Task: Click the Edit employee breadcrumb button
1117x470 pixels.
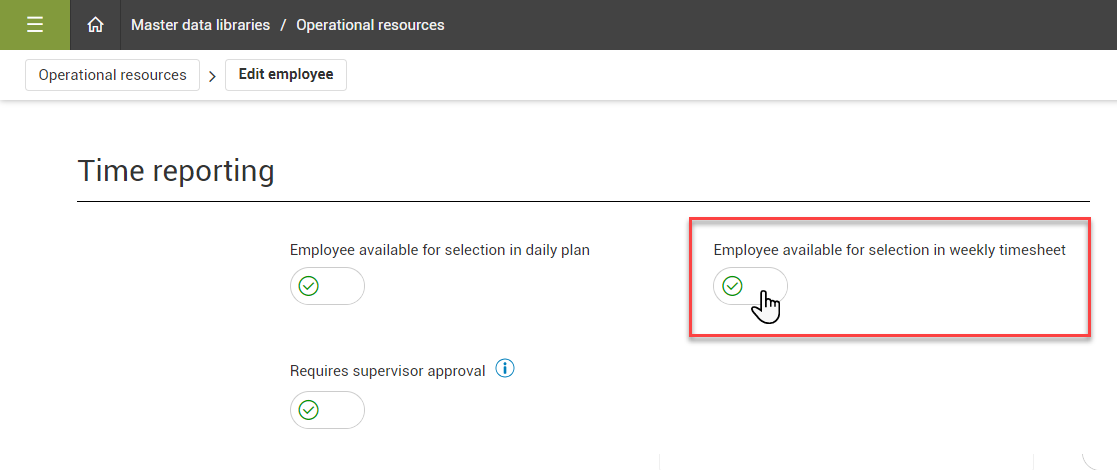Action: click(286, 75)
